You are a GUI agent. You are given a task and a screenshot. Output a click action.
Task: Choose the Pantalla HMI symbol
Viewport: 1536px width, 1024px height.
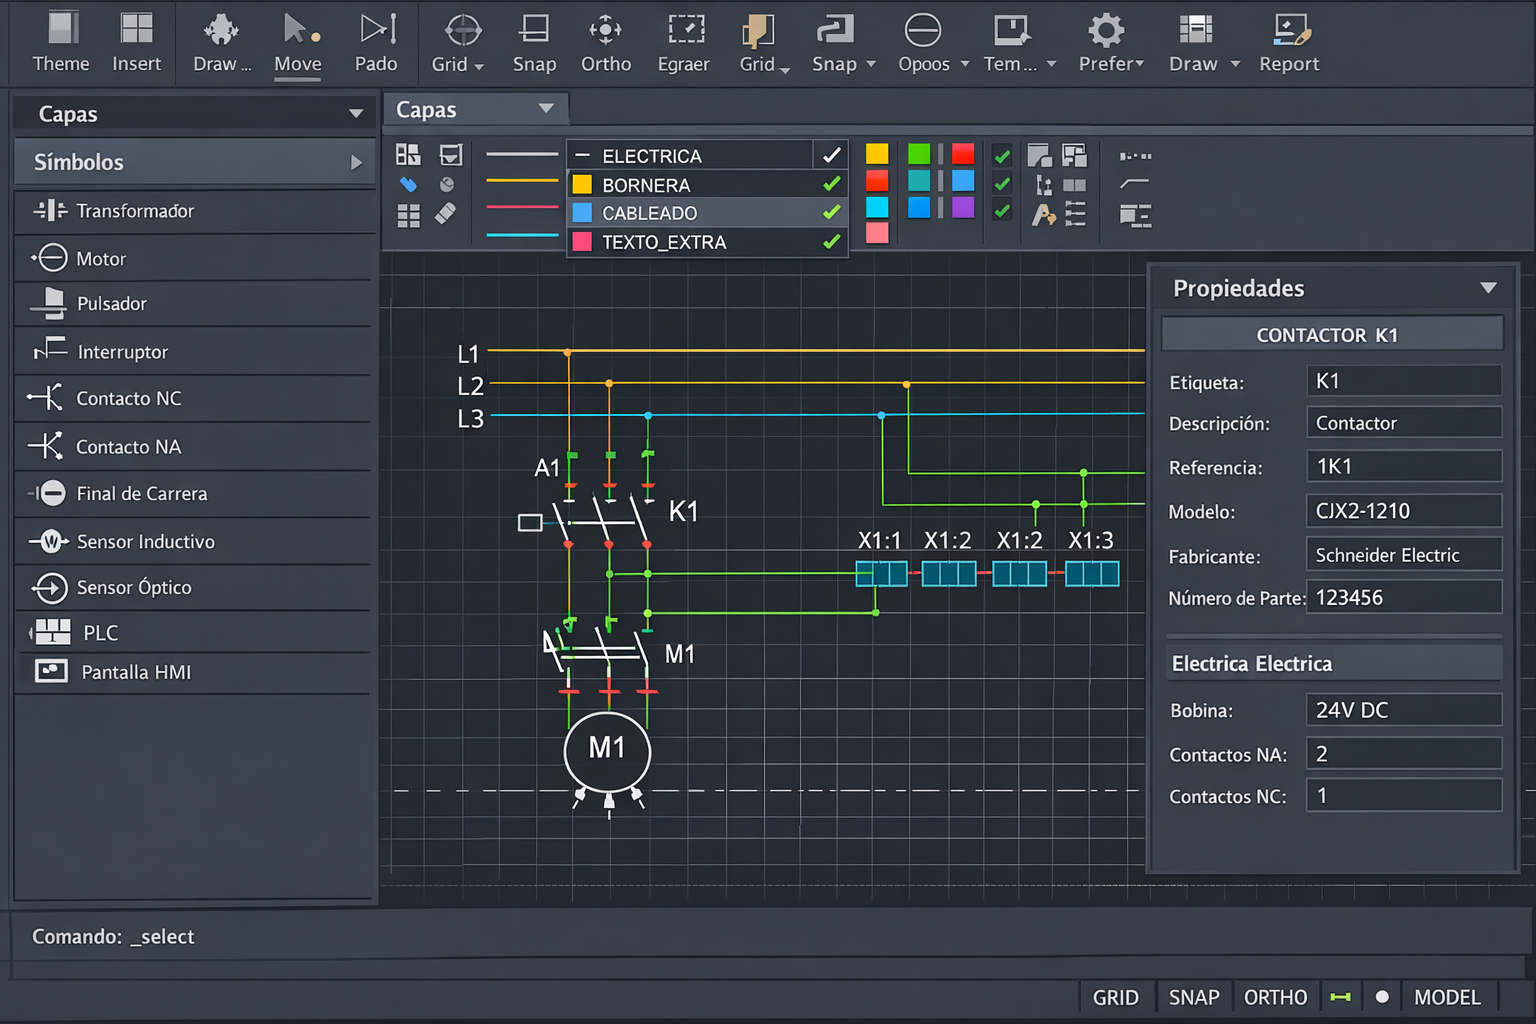click(x=194, y=672)
